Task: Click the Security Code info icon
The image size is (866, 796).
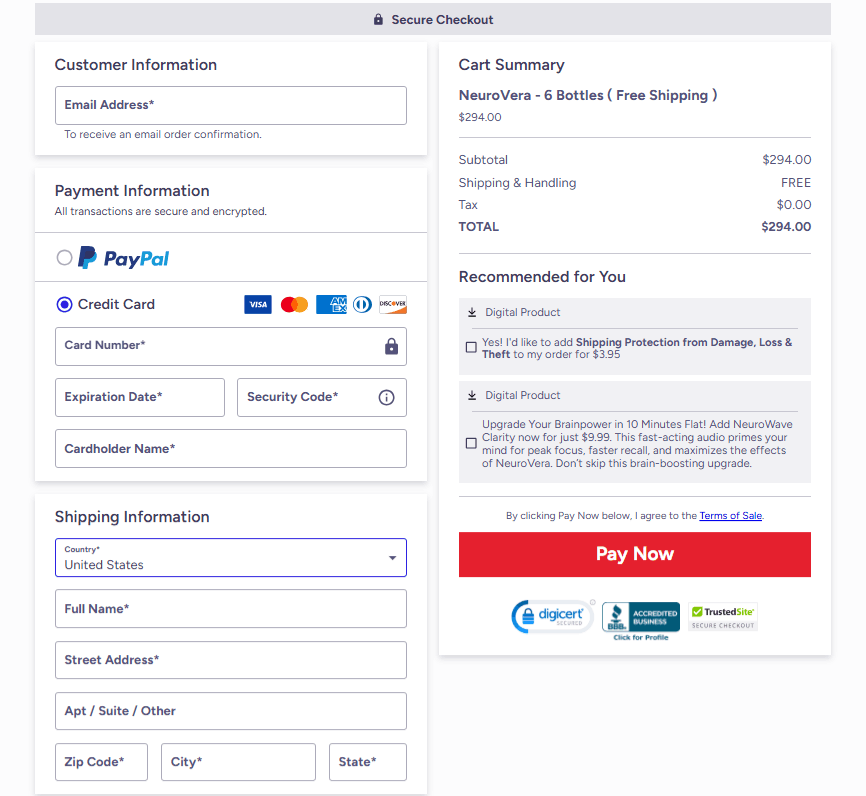Action: 387,397
